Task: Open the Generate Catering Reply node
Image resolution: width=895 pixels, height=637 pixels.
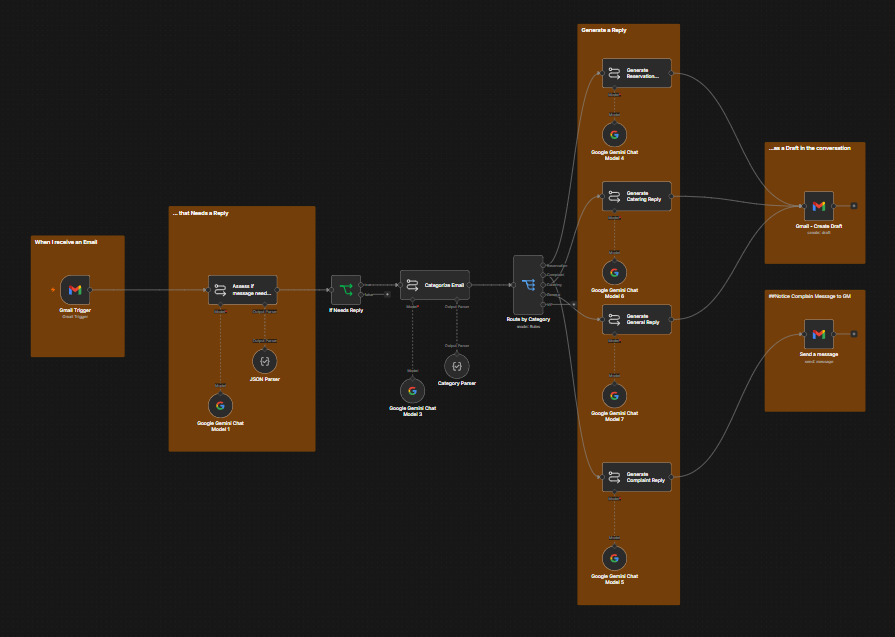Action: pos(636,196)
